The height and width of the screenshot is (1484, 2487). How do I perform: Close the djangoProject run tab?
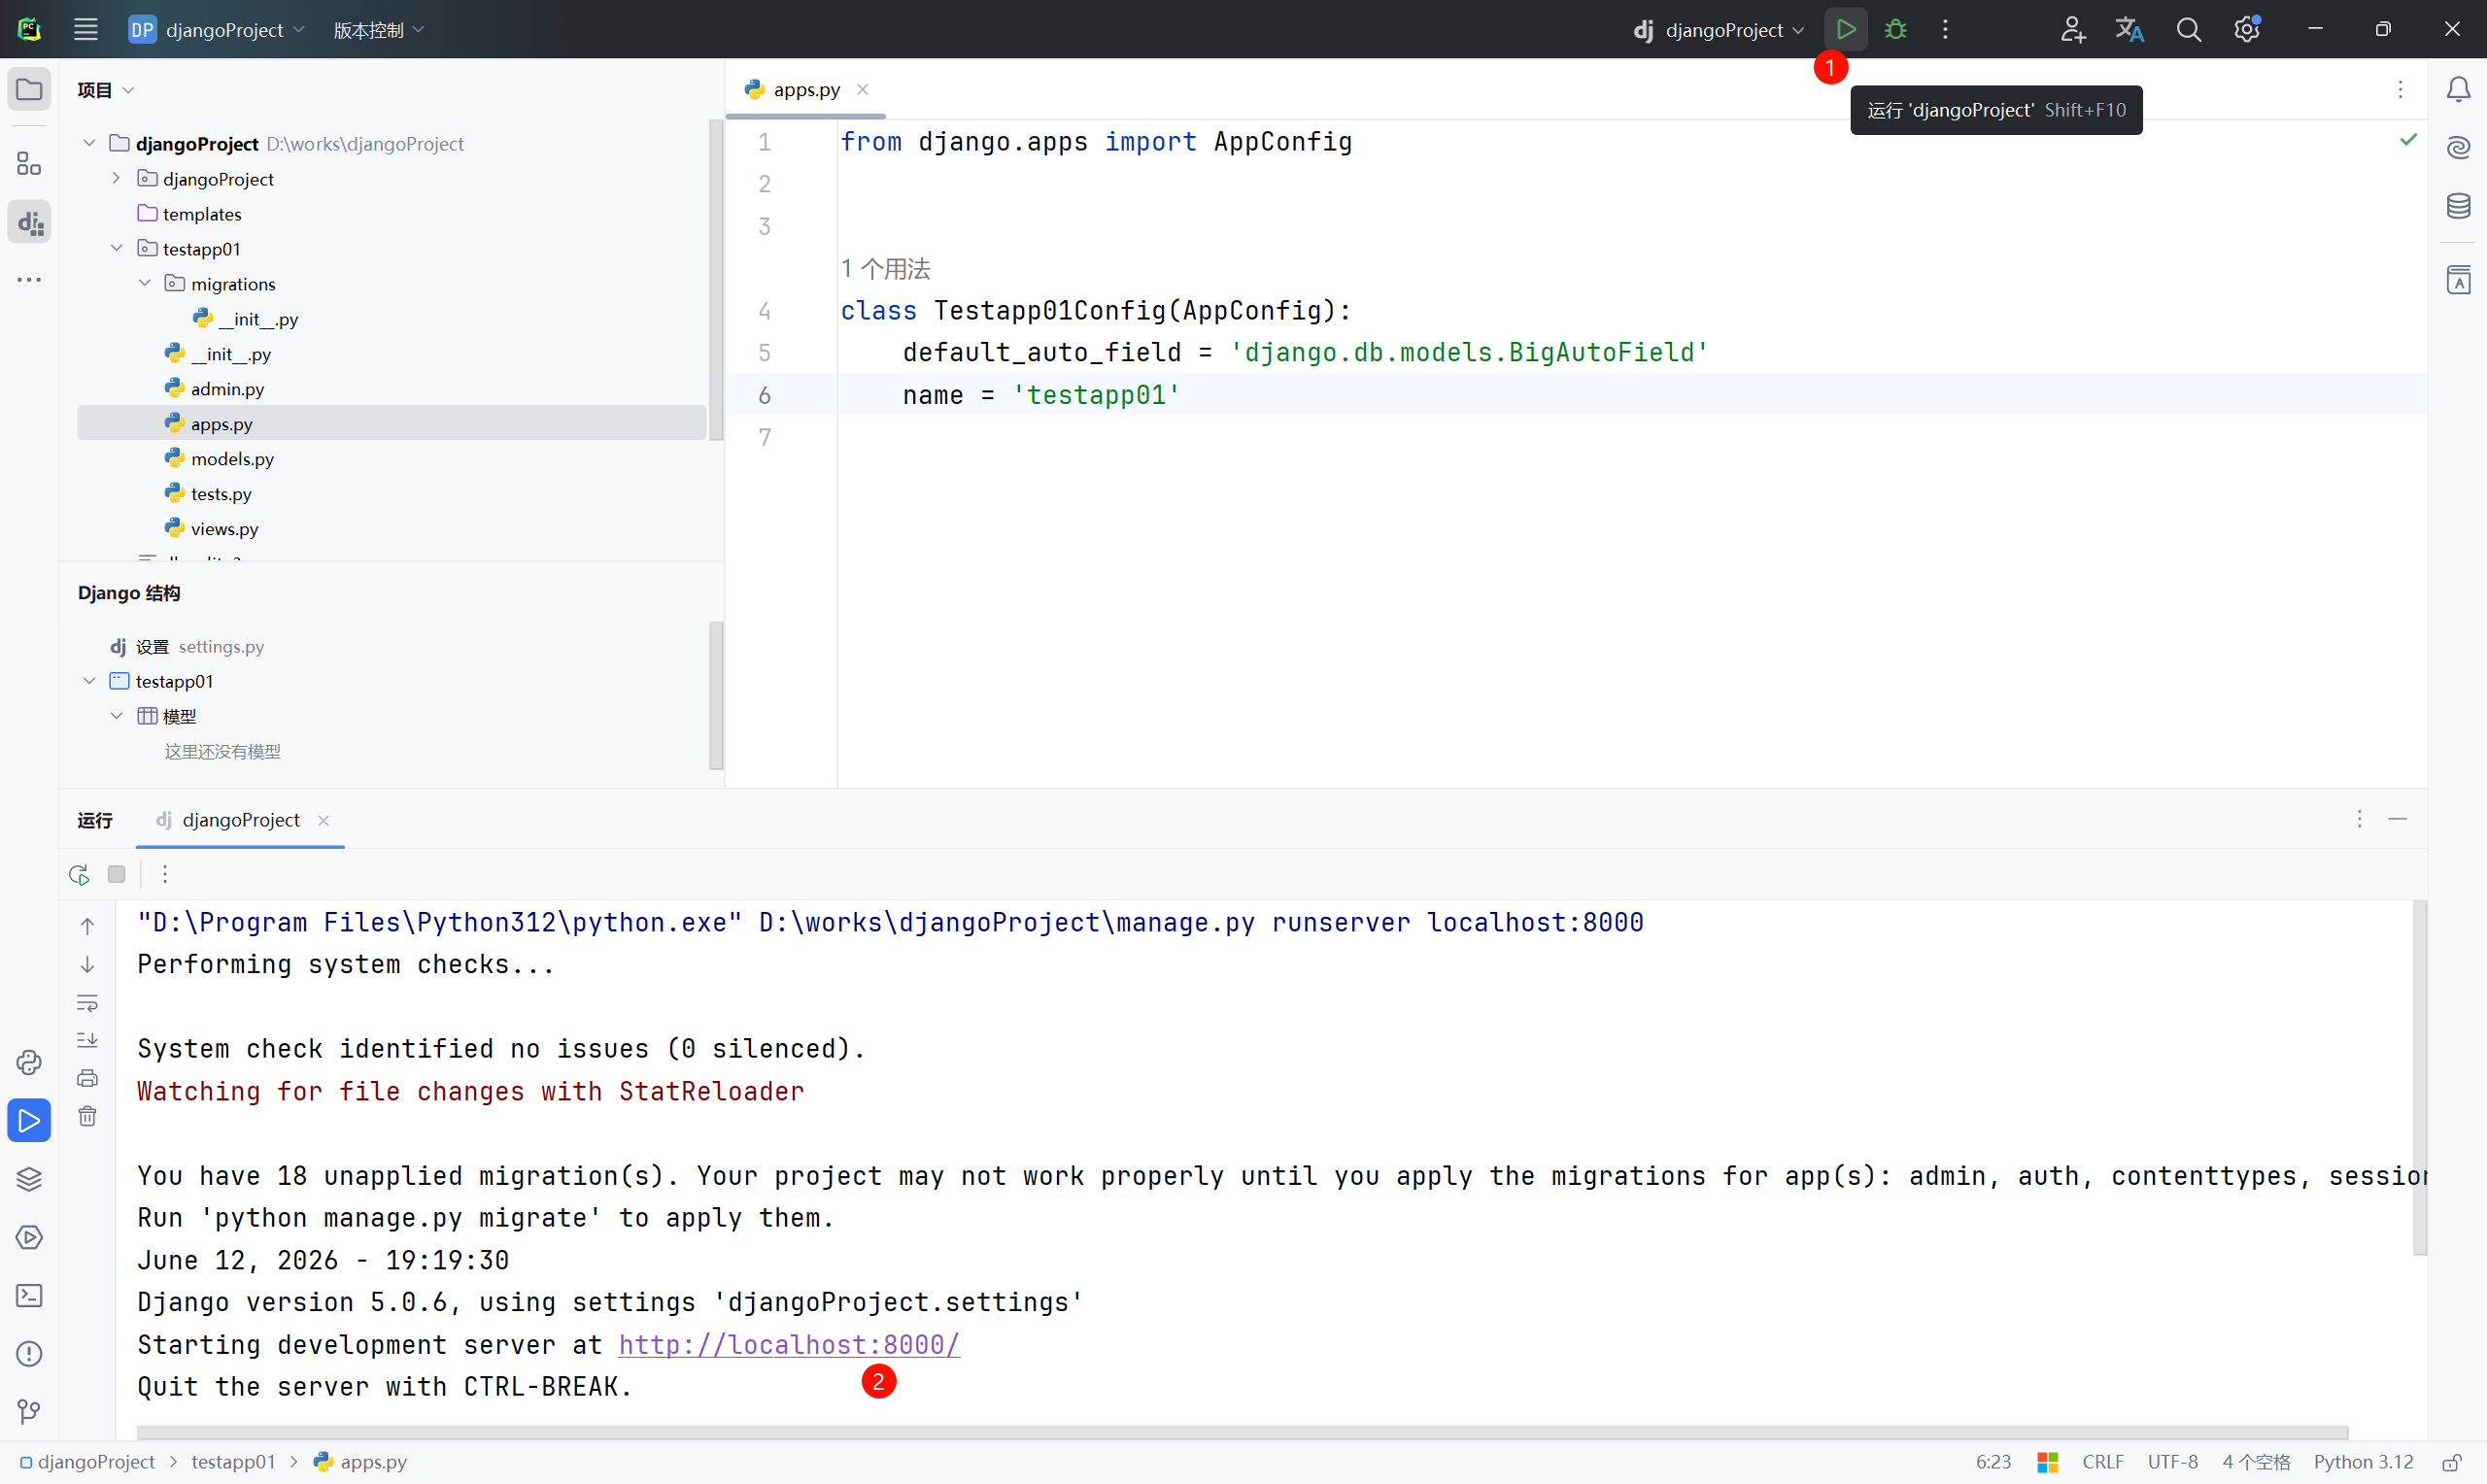(323, 820)
